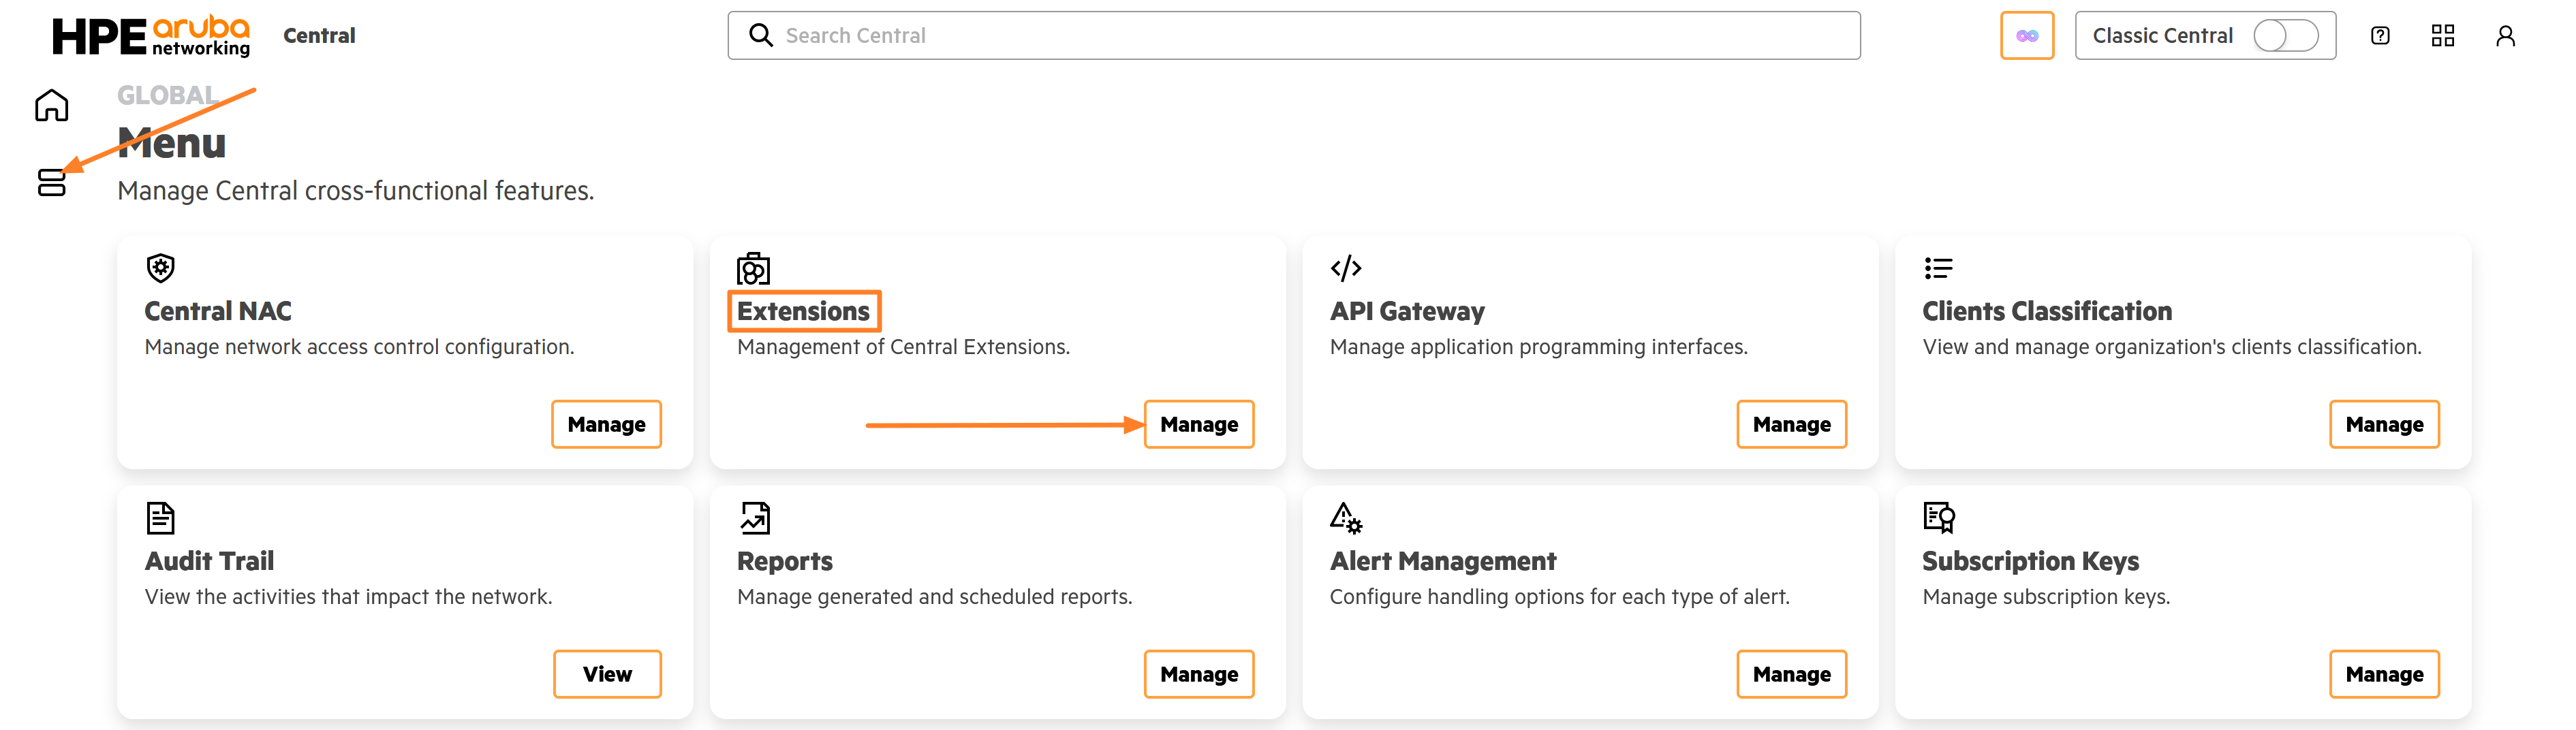Click Manage for Subscription Keys
This screenshot has width=2576, height=730.
[x=2385, y=675]
